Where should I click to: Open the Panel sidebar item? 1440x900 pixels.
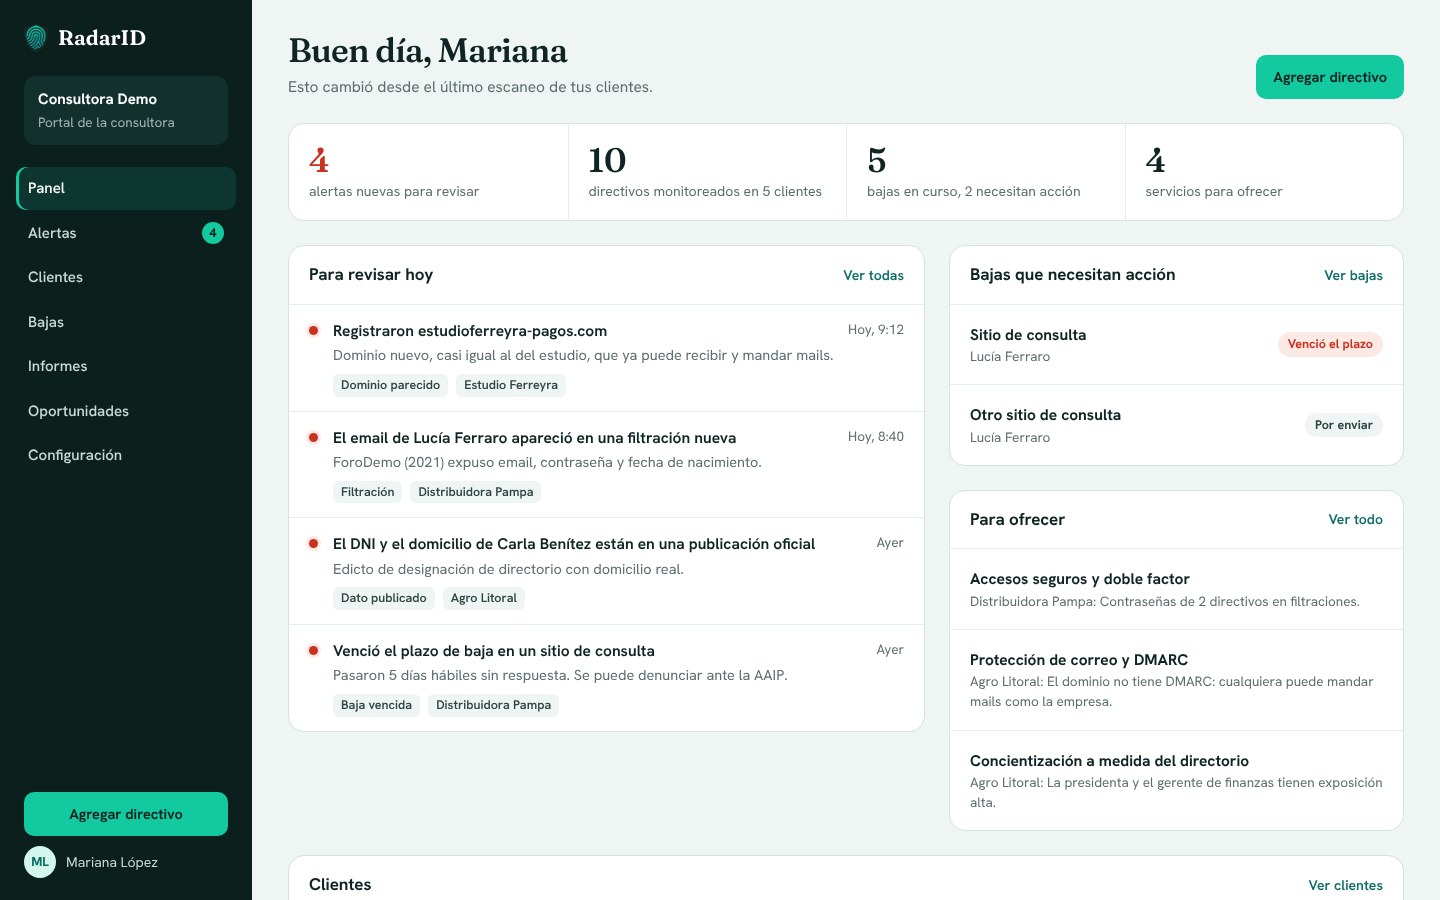click(x=126, y=188)
